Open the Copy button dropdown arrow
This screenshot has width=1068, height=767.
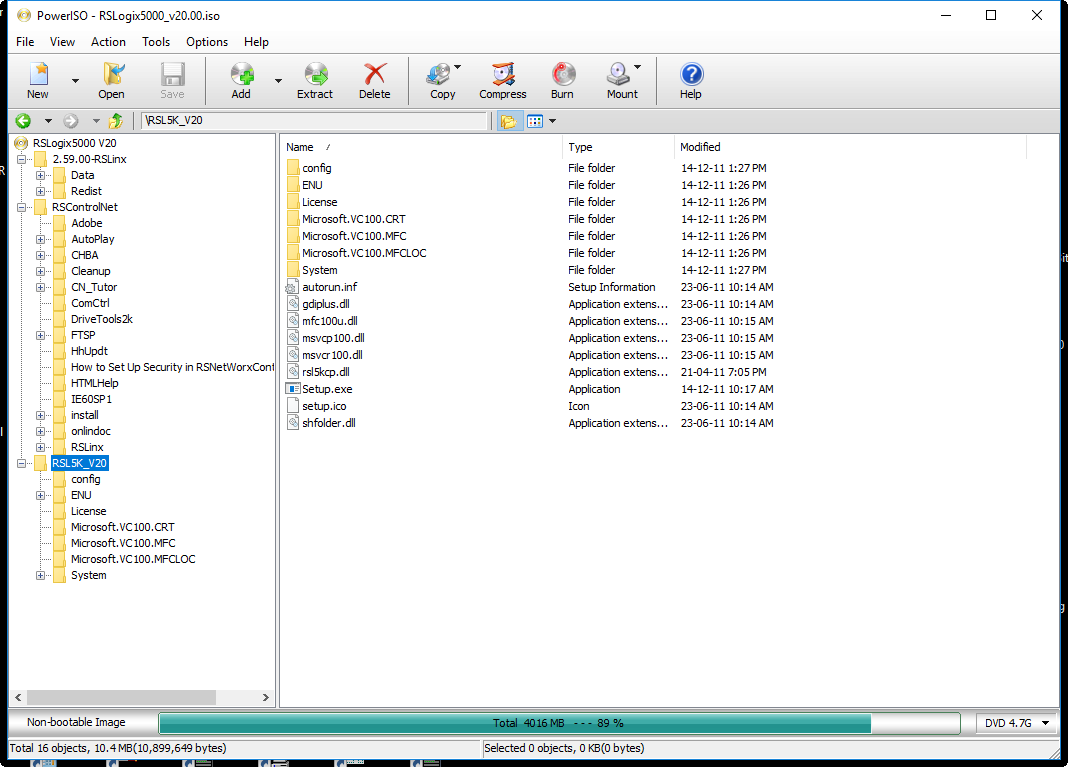coord(457,67)
